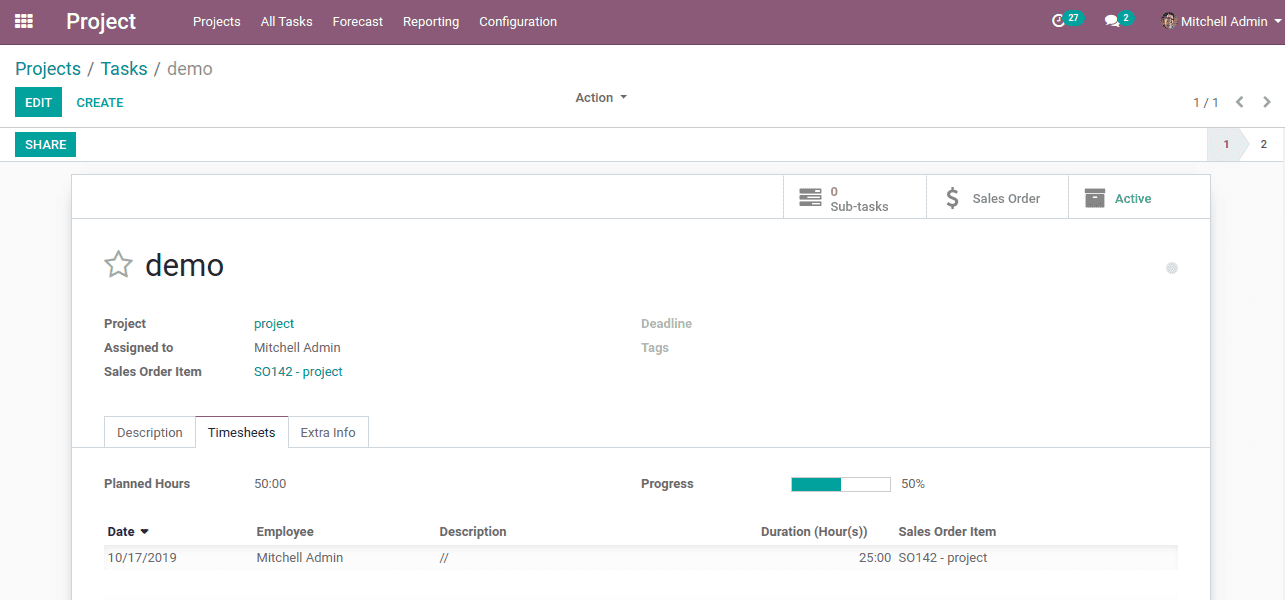
Task: Click the Description column header
Action: [473, 532]
